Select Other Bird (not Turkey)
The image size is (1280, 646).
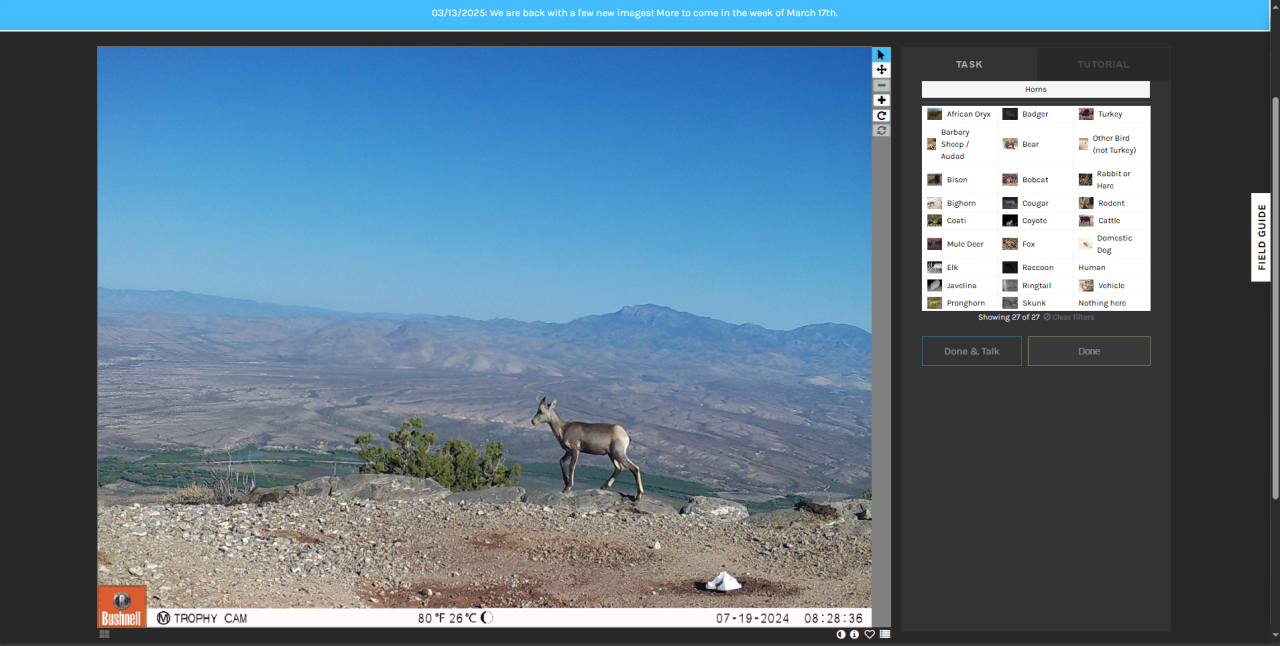[1112, 144]
